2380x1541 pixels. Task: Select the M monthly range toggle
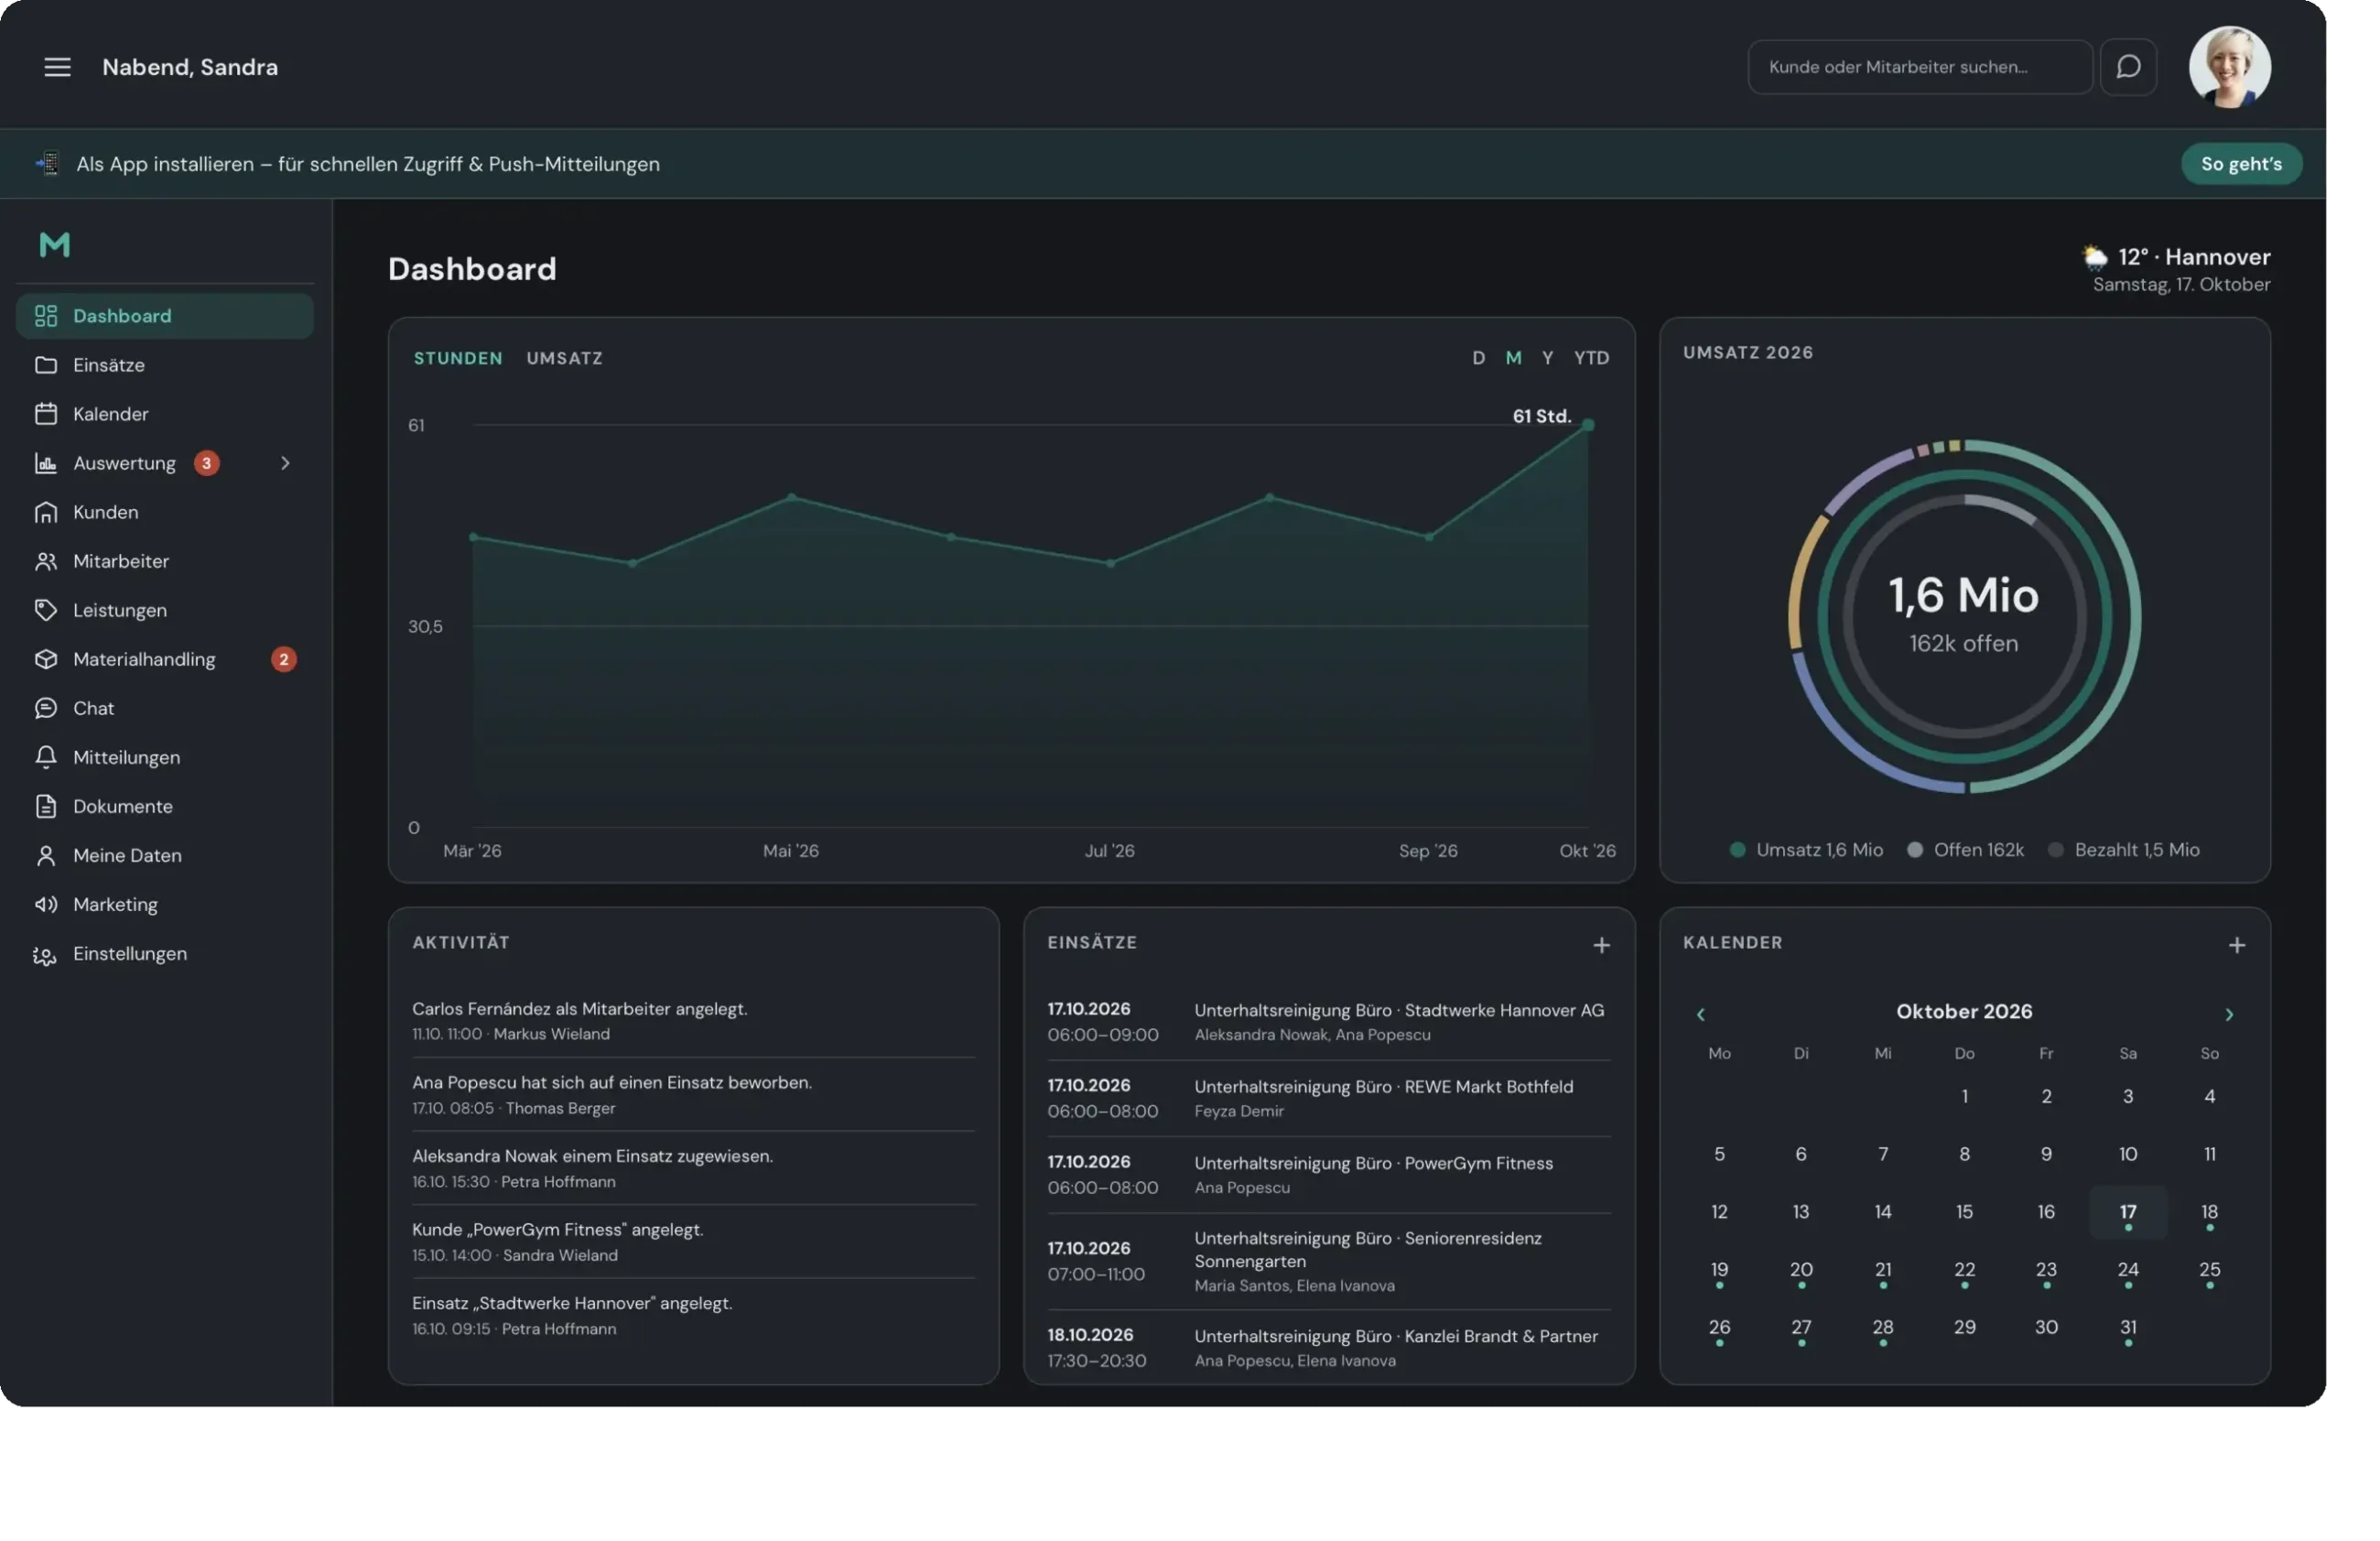[x=1513, y=358]
